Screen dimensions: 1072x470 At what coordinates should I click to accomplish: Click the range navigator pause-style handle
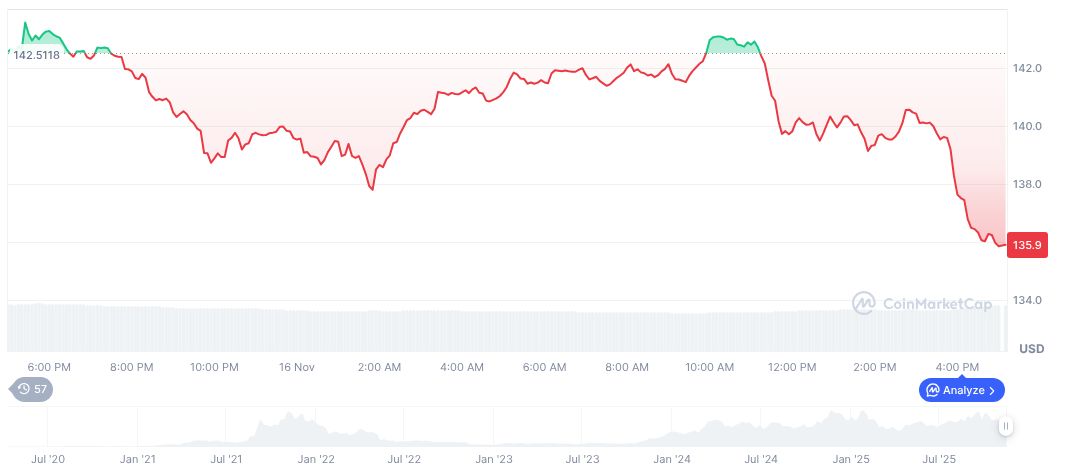[x=1005, y=426]
